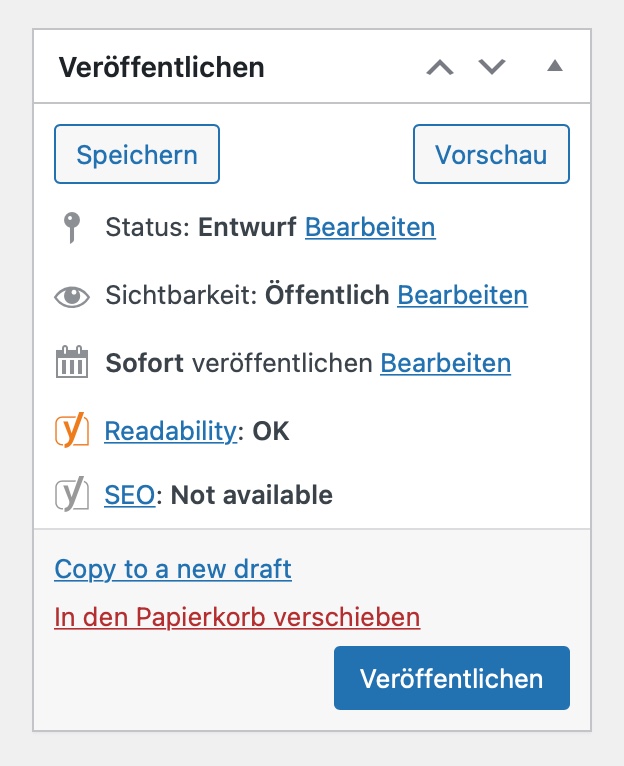Click the calendar schedule icon

(x=72, y=362)
